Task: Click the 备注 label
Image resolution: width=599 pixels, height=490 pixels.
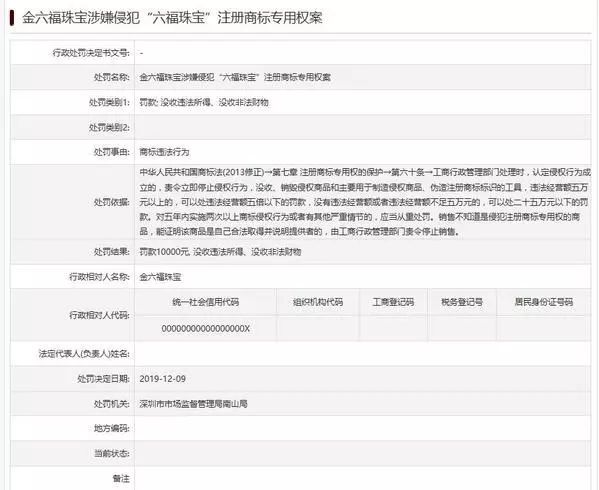Action: coord(121,478)
